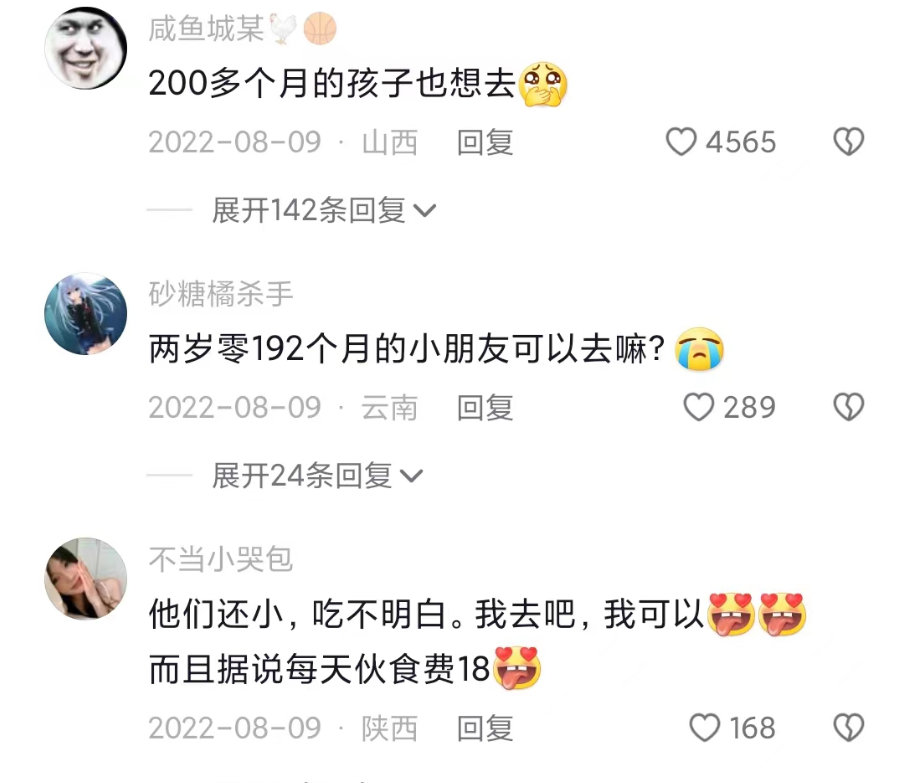The width and height of the screenshot is (917, 783).
Task: Open username 砂糖橘杀手 profile link
Action: point(220,294)
